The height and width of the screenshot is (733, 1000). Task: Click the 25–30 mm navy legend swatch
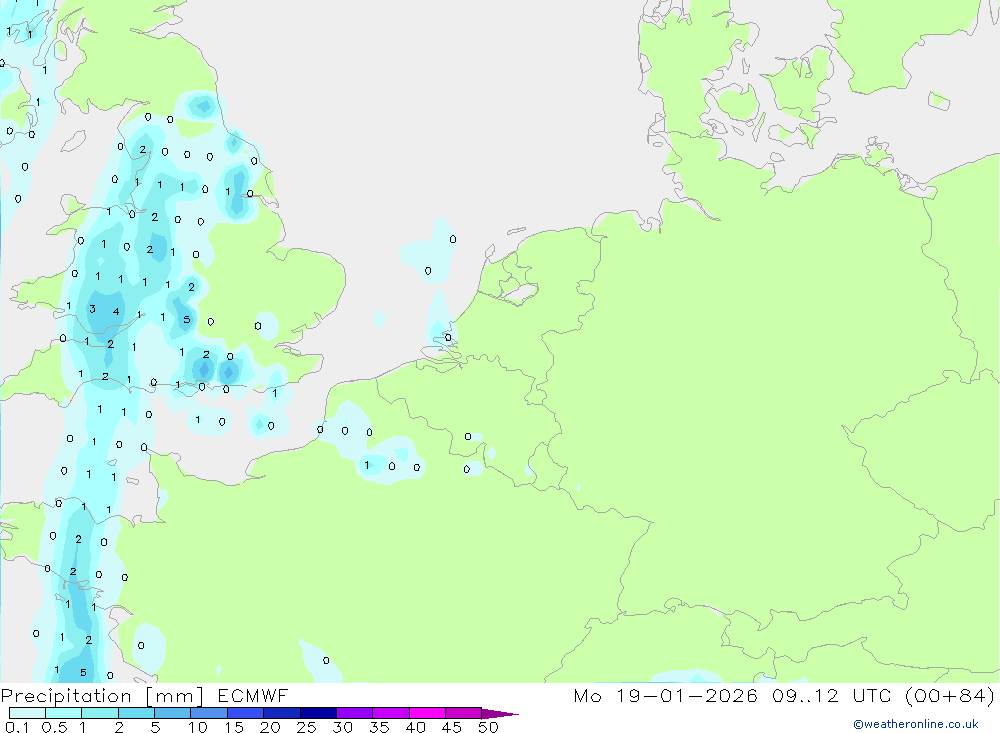tap(318, 713)
